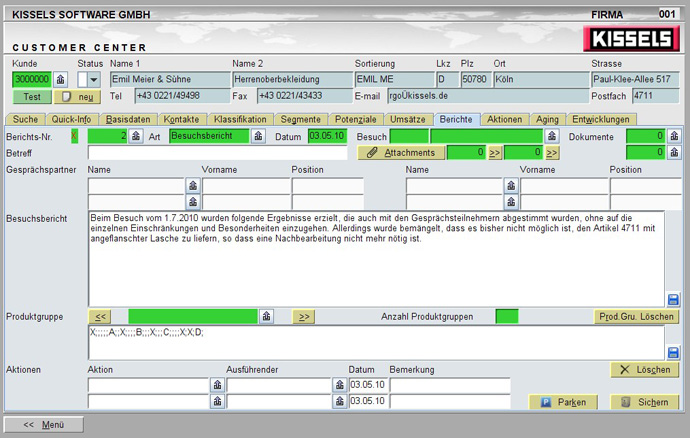Click the Parken button
The height and width of the screenshot is (438, 690).
tap(563, 402)
